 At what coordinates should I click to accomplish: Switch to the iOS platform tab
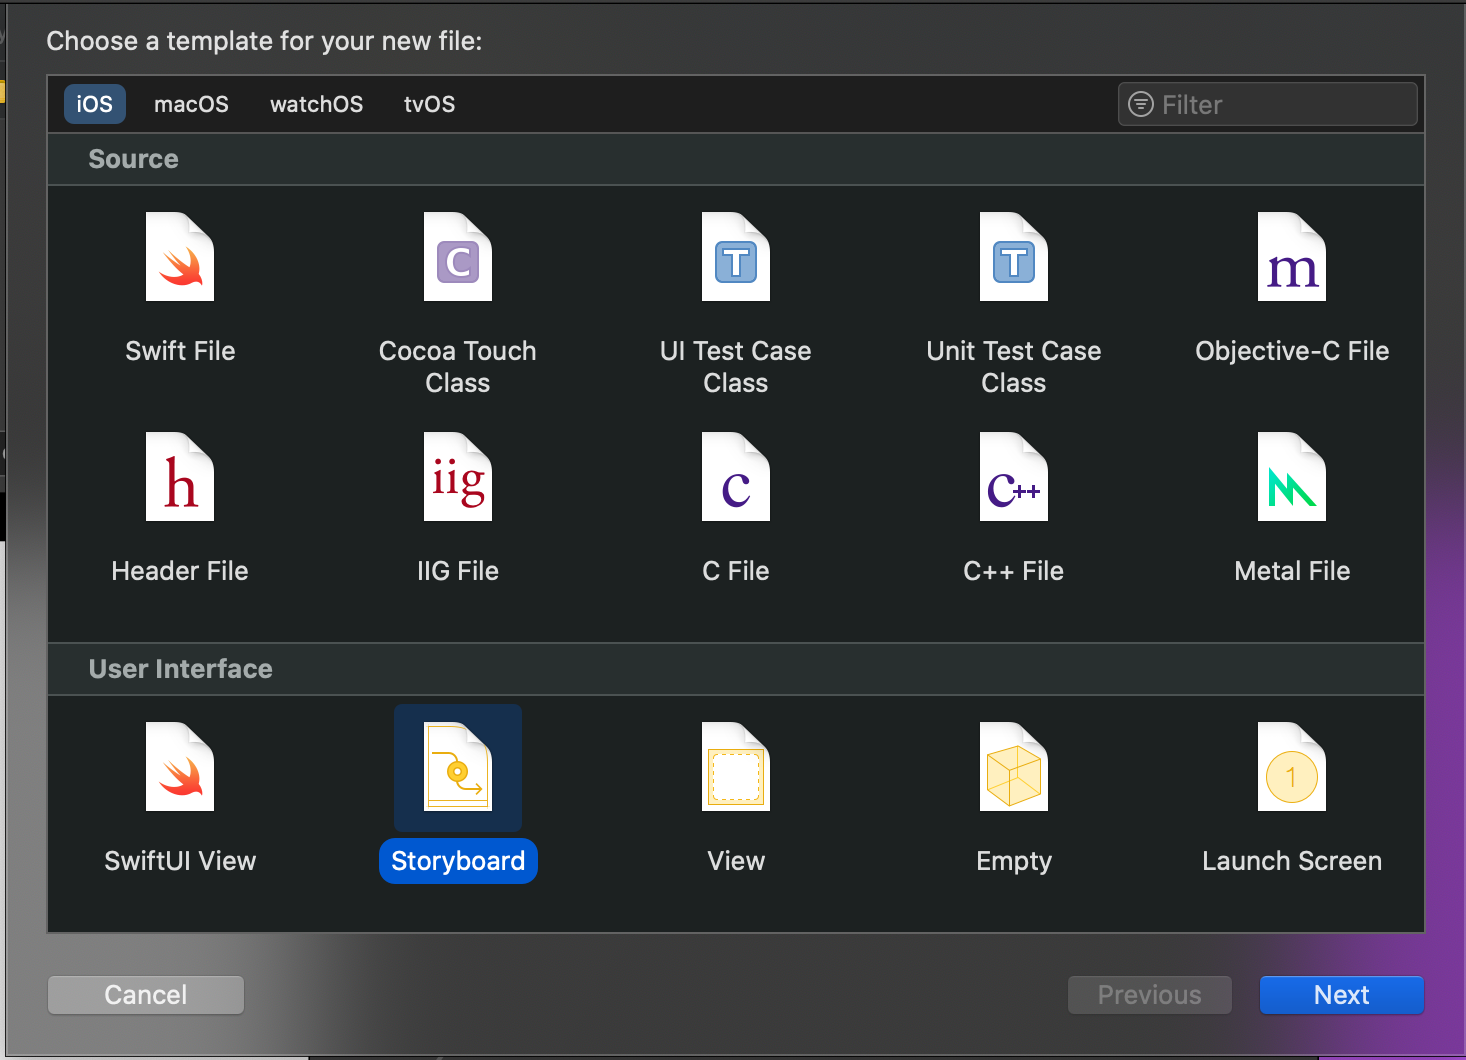click(x=95, y=104)
